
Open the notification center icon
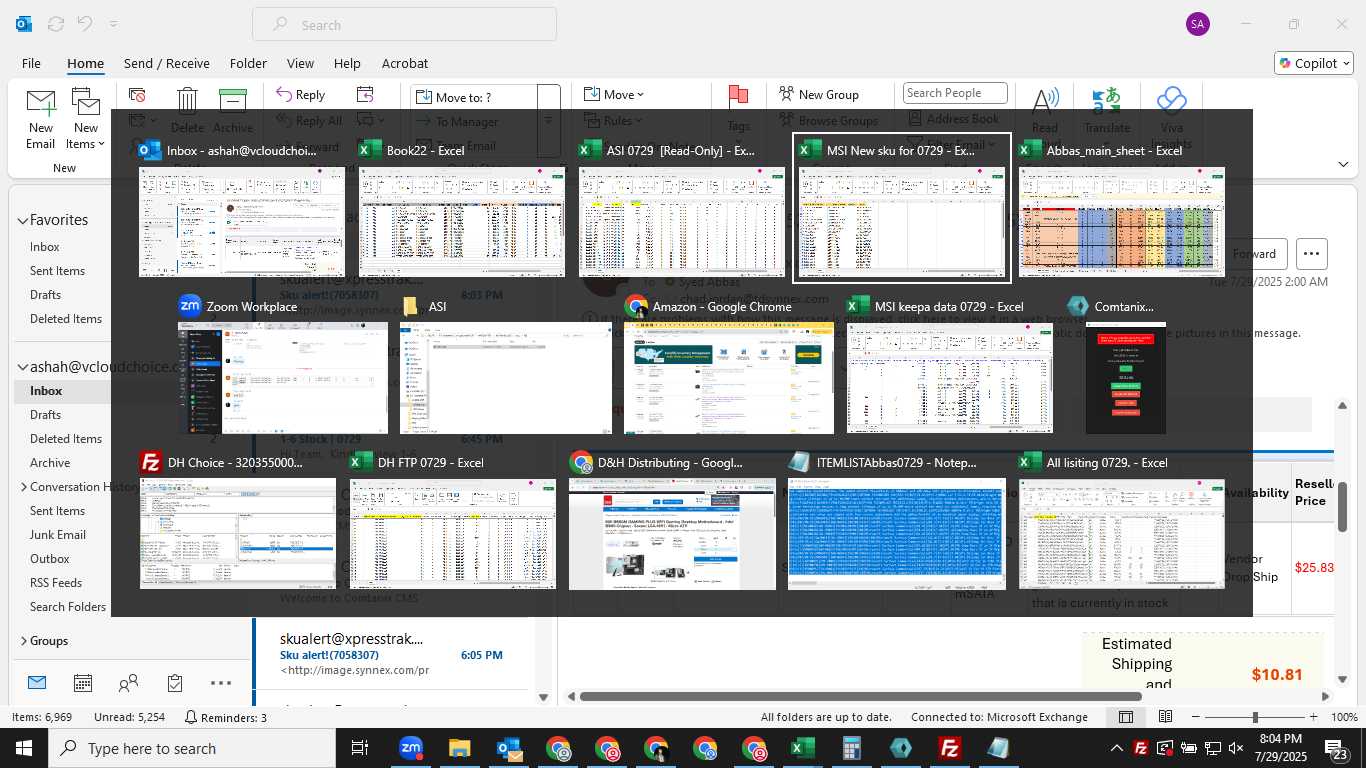tap(1337, 748)
